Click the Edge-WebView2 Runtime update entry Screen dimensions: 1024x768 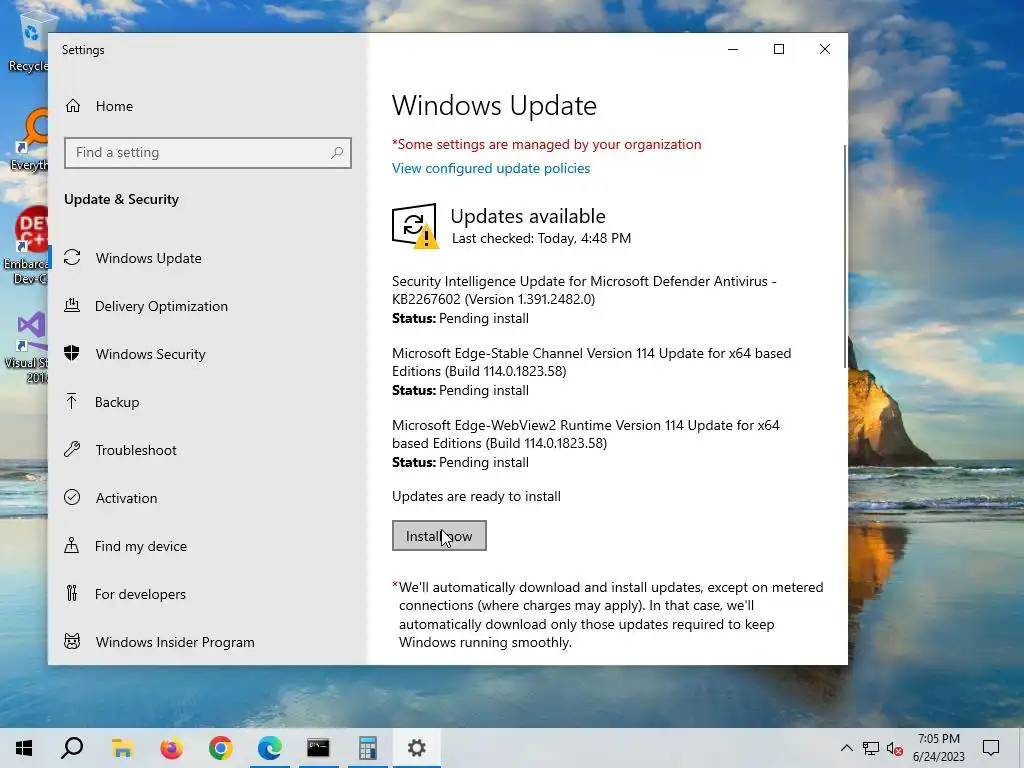click(x=586, y=443)
